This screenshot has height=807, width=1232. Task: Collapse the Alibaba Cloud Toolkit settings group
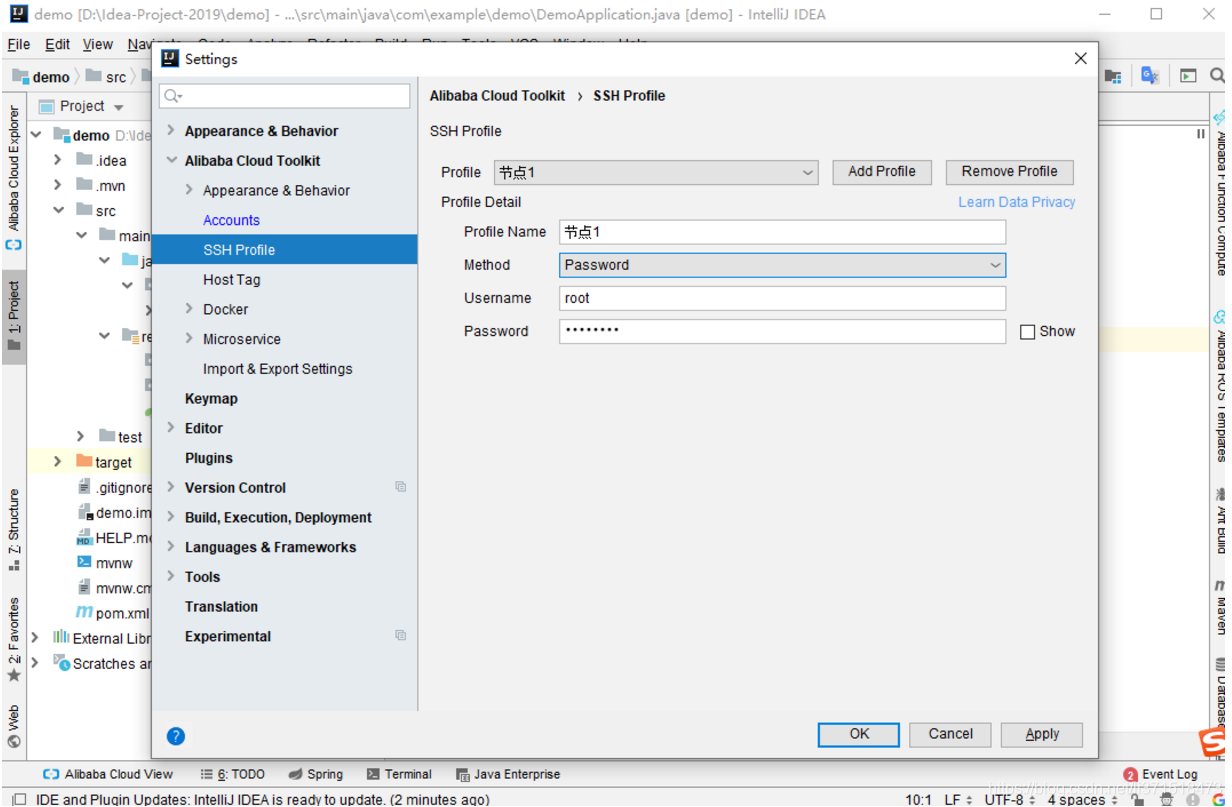pos(171,160)
